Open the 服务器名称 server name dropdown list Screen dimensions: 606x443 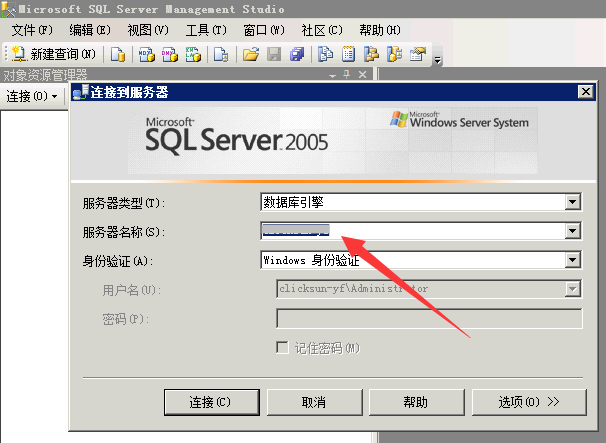coord(573,232)
